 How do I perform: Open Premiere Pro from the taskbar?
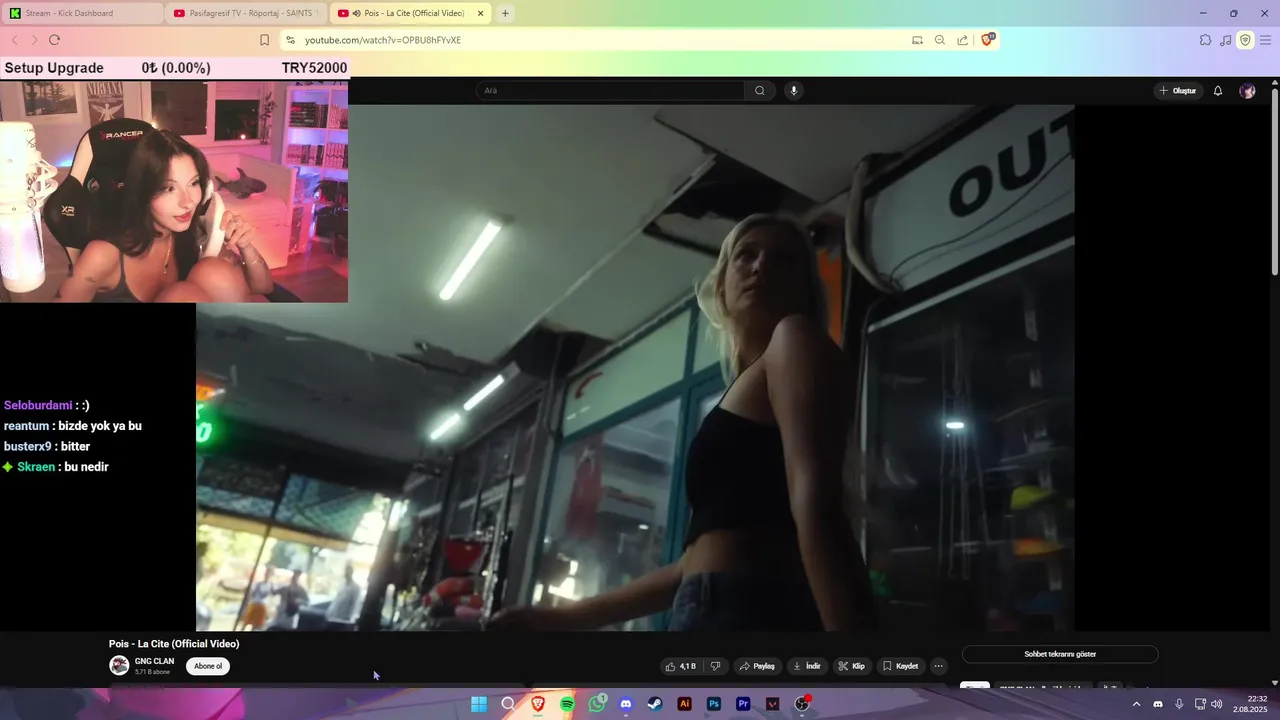[743, 704]
